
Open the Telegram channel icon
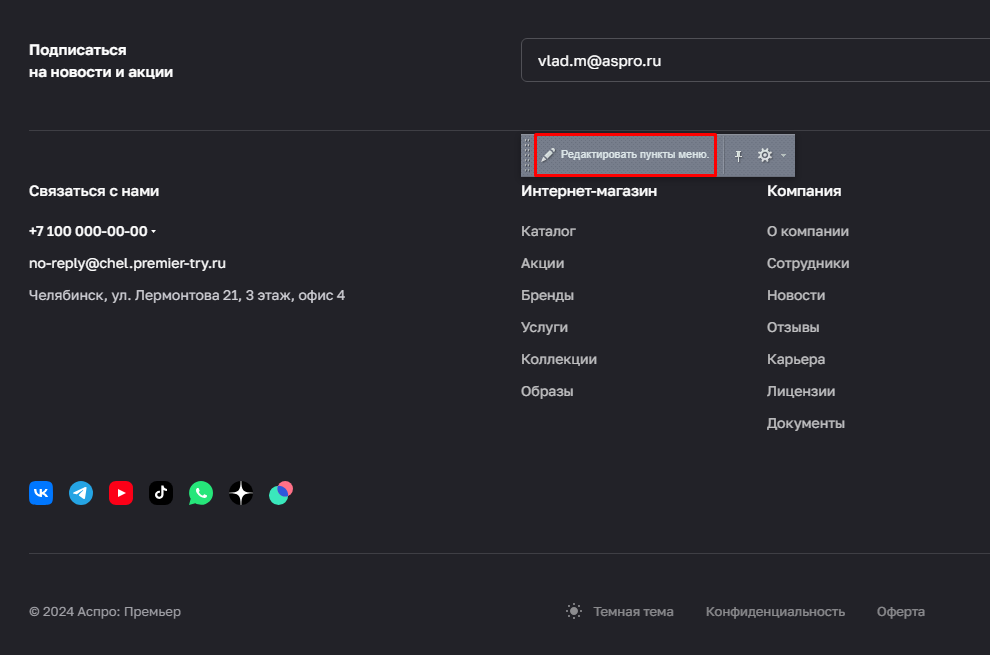pyautogui.click(x=81, y=493)
